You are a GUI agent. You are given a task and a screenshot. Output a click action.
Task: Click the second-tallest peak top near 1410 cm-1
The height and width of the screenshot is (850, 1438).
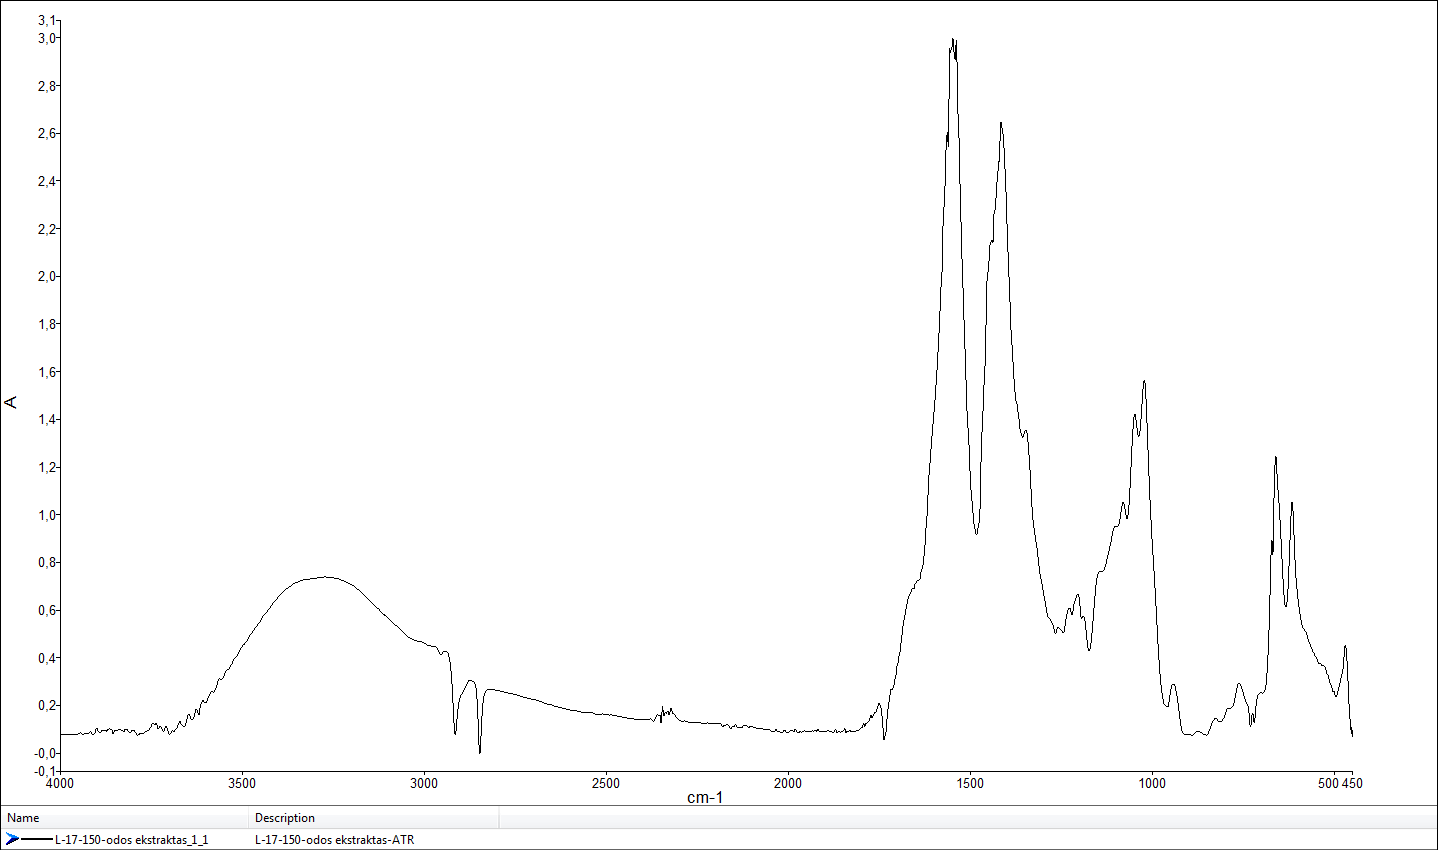coord(1001,123)
